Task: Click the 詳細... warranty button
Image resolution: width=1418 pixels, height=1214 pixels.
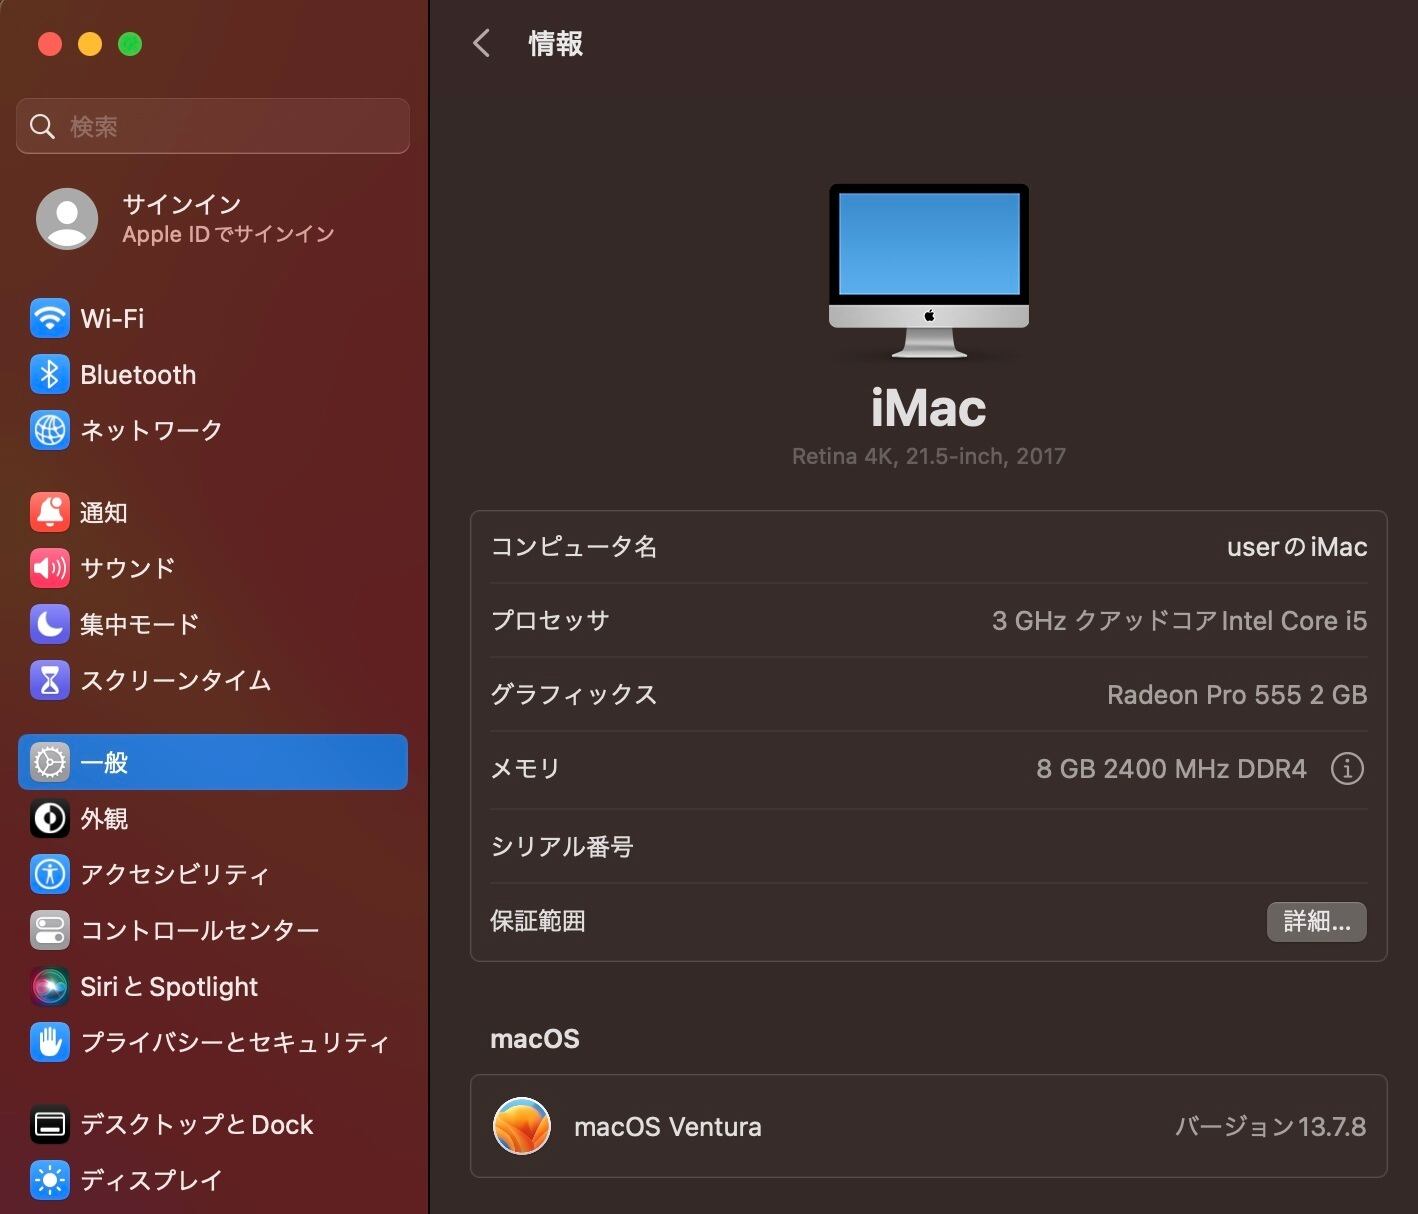Action: click(1316, 921)
